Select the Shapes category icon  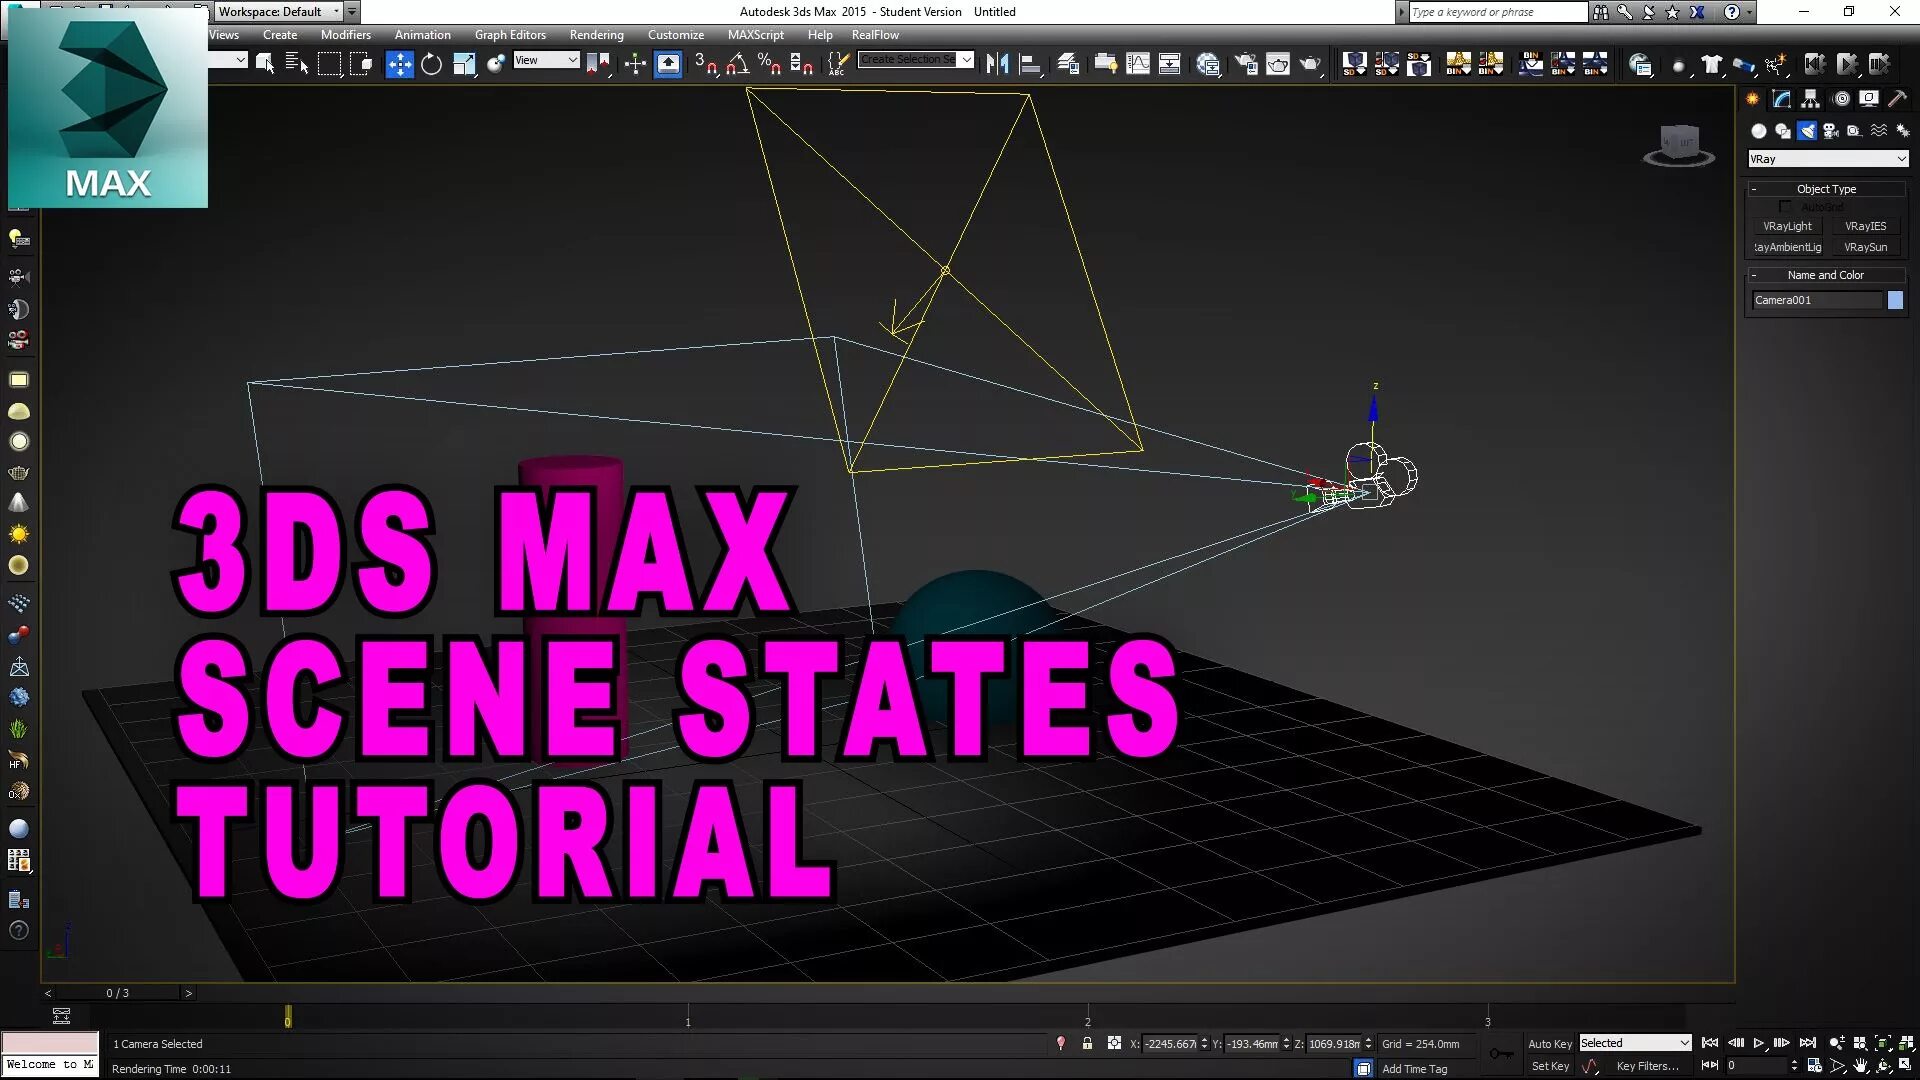[1783, 131]
